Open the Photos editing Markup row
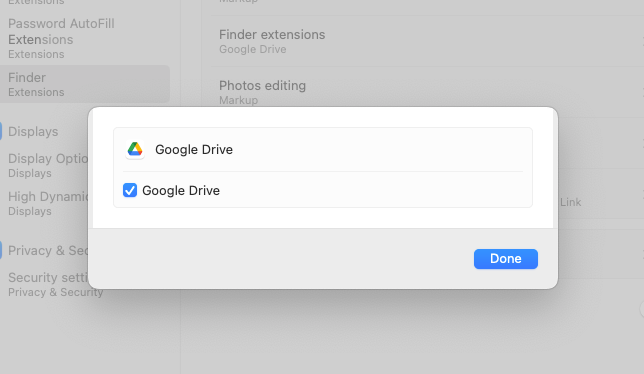This screenshot has height=374, width=644. pos(427,92)
